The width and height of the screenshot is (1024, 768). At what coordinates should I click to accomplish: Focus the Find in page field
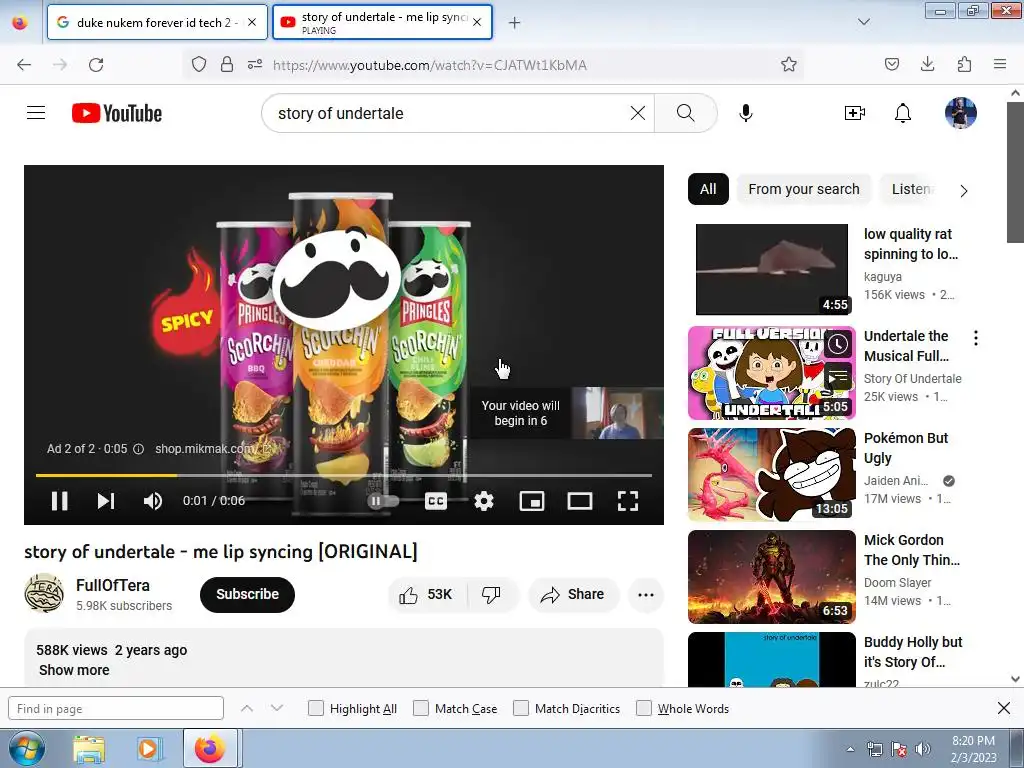(116, 709)
